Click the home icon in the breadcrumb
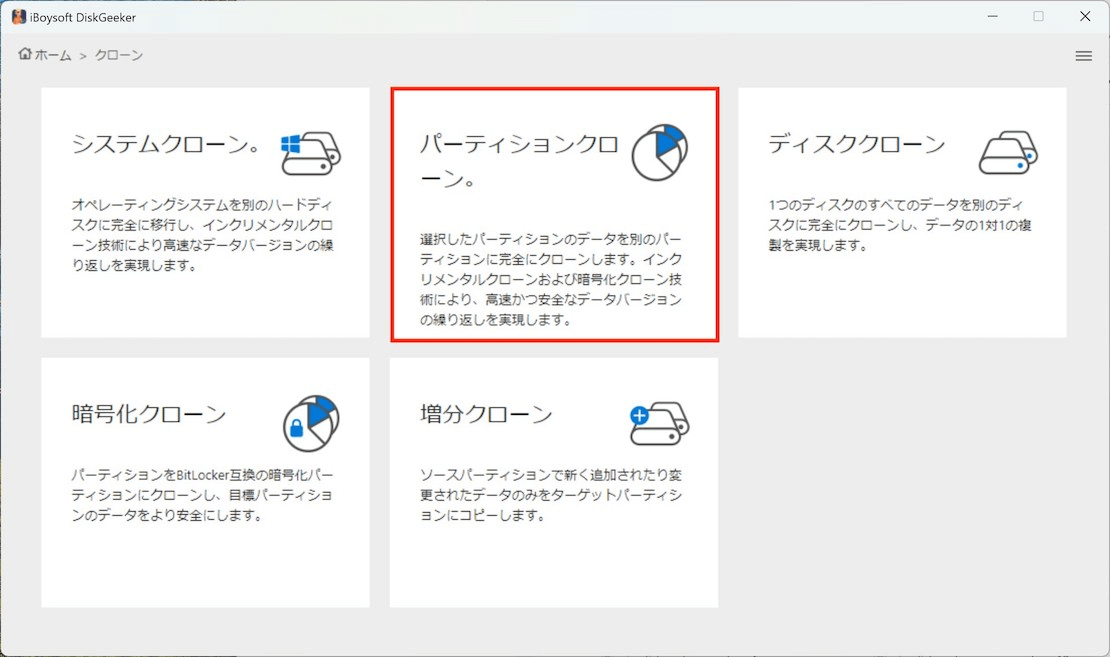This screenshot has width=1110, height=657. click(25, 54)
